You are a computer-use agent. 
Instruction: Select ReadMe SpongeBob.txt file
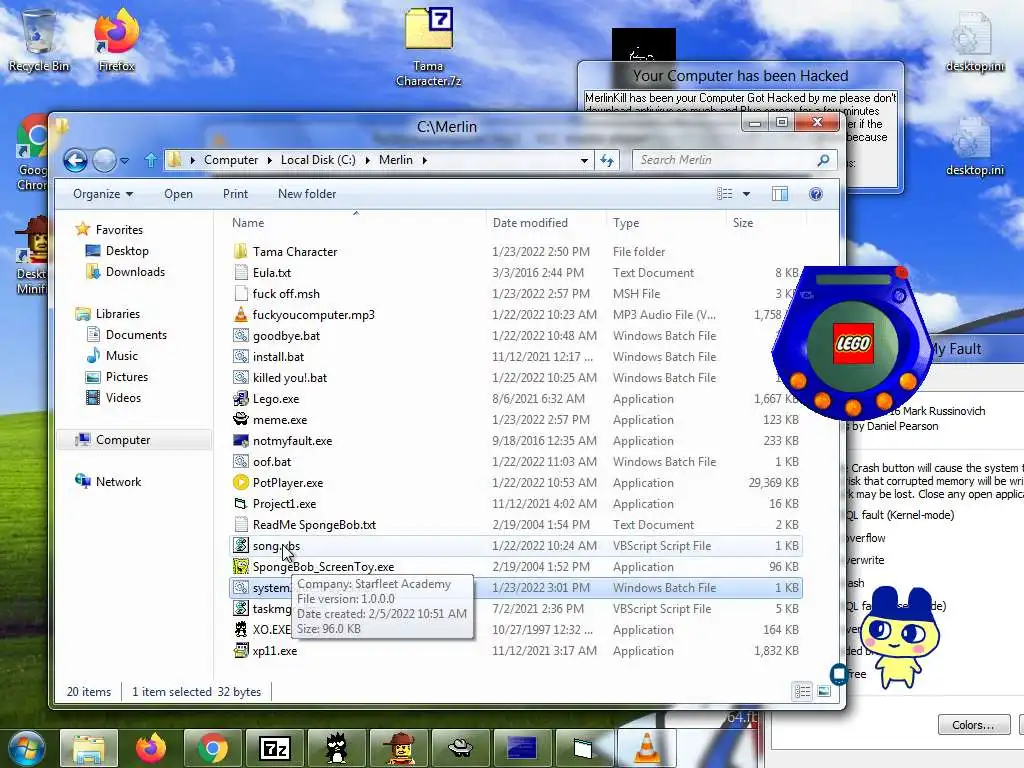point(314,524)
